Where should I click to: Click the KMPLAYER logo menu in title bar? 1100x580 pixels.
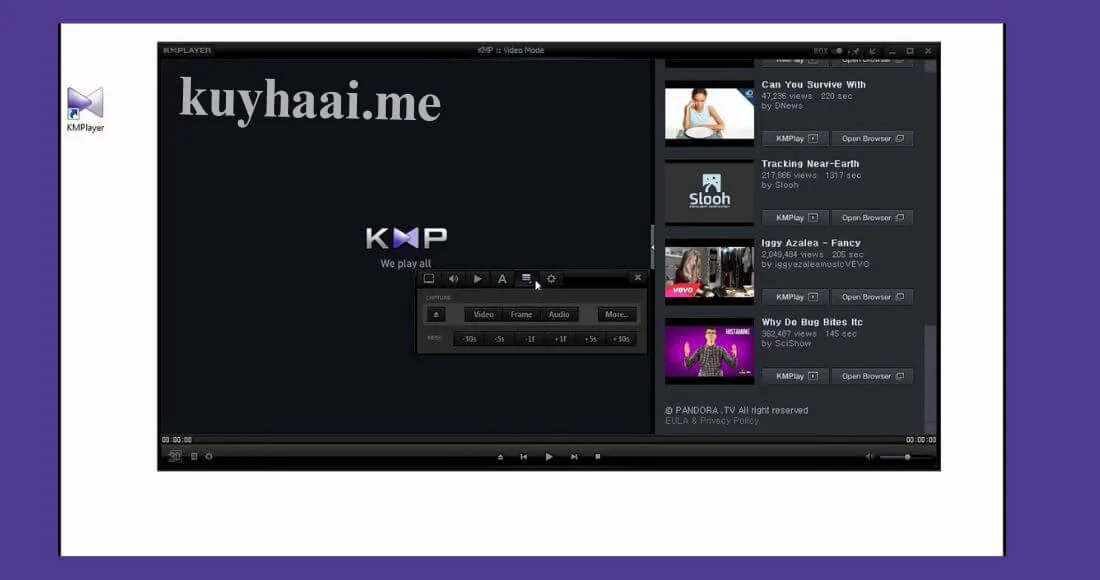coord(187,50)
